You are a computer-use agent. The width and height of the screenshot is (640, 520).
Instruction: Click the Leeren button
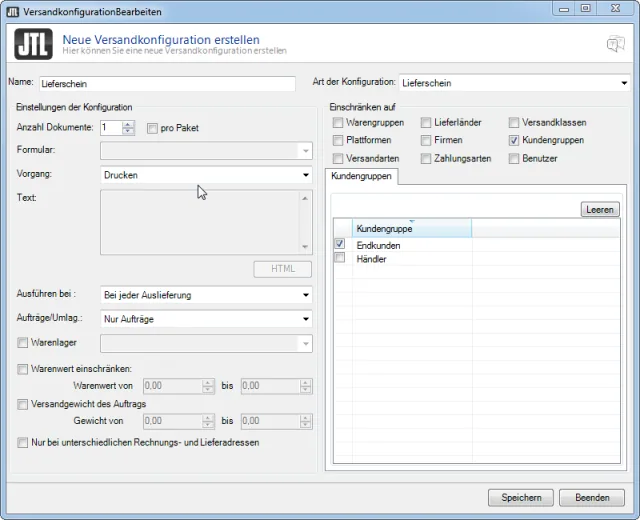(600, 209)
